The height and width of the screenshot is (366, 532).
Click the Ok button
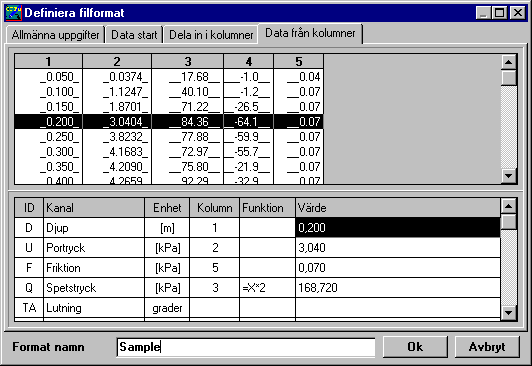[415, 347]
